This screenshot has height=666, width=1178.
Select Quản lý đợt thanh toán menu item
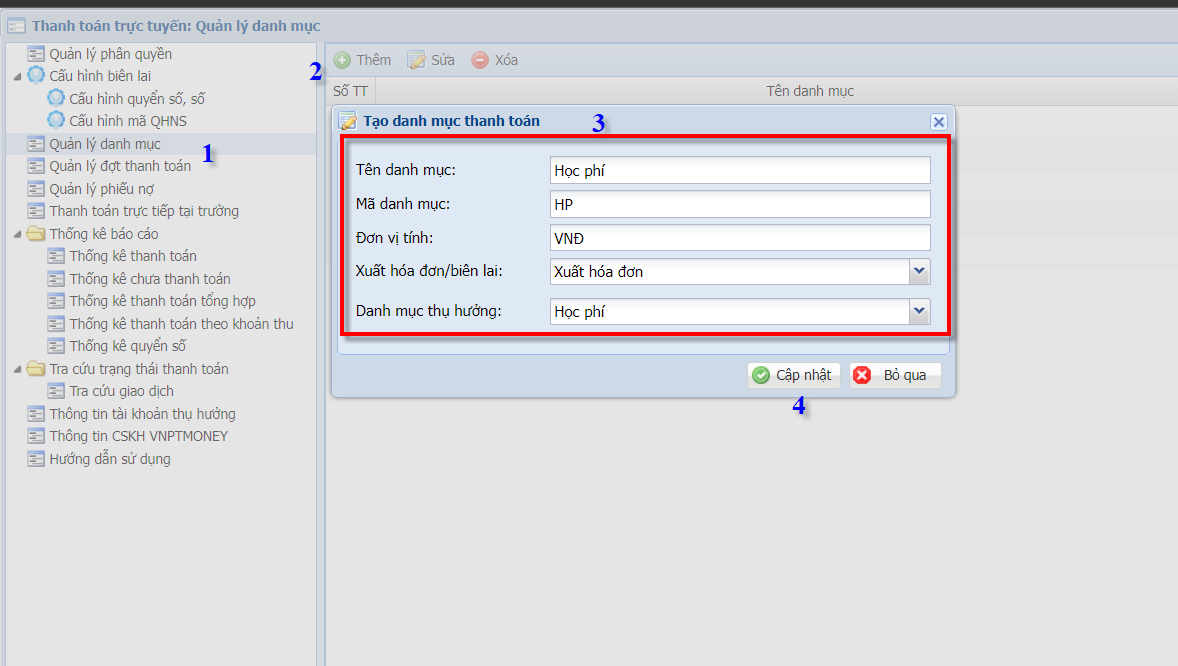pyautogui.click(x=120, y=166)
